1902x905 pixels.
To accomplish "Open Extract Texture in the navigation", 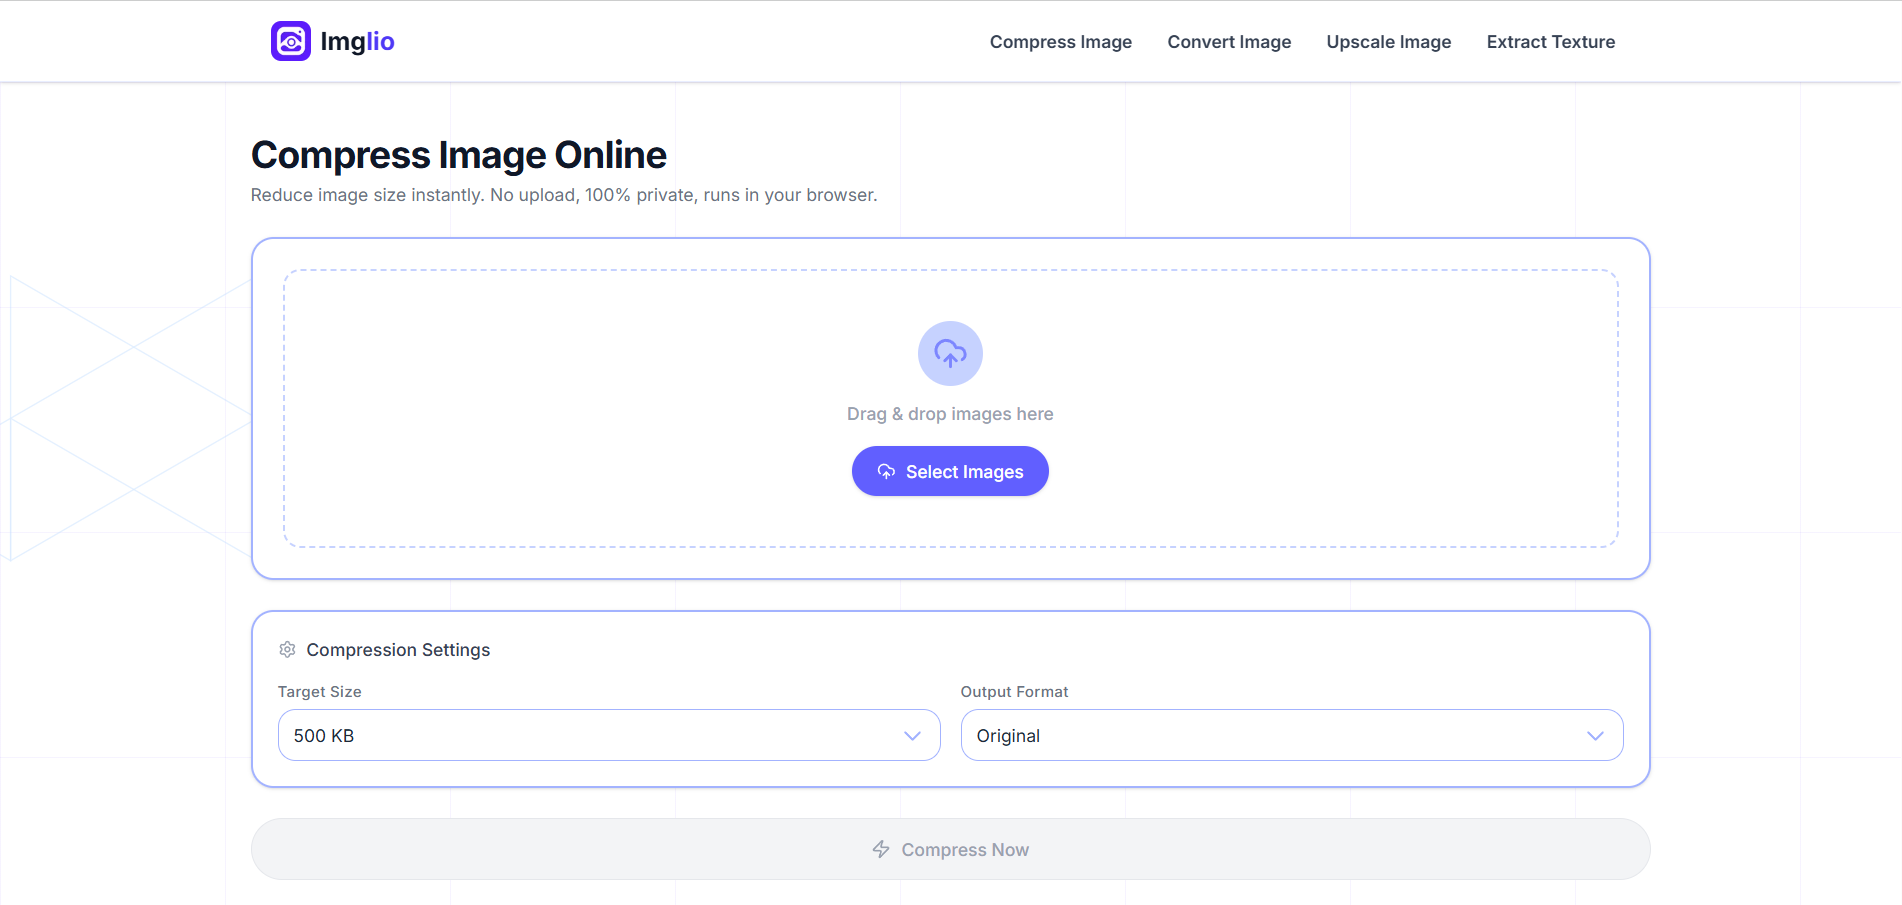I will (1551, 42).
